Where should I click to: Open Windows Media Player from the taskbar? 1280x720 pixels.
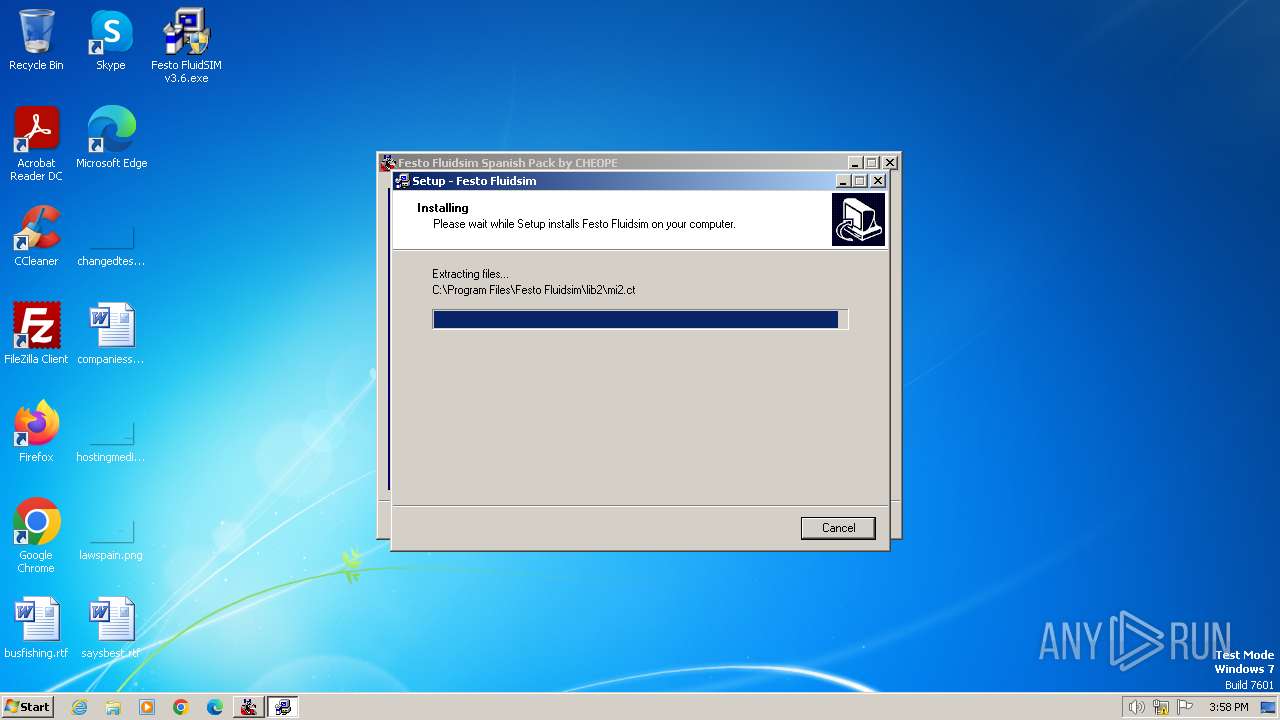pyautogui.click(x=147, y=707)
